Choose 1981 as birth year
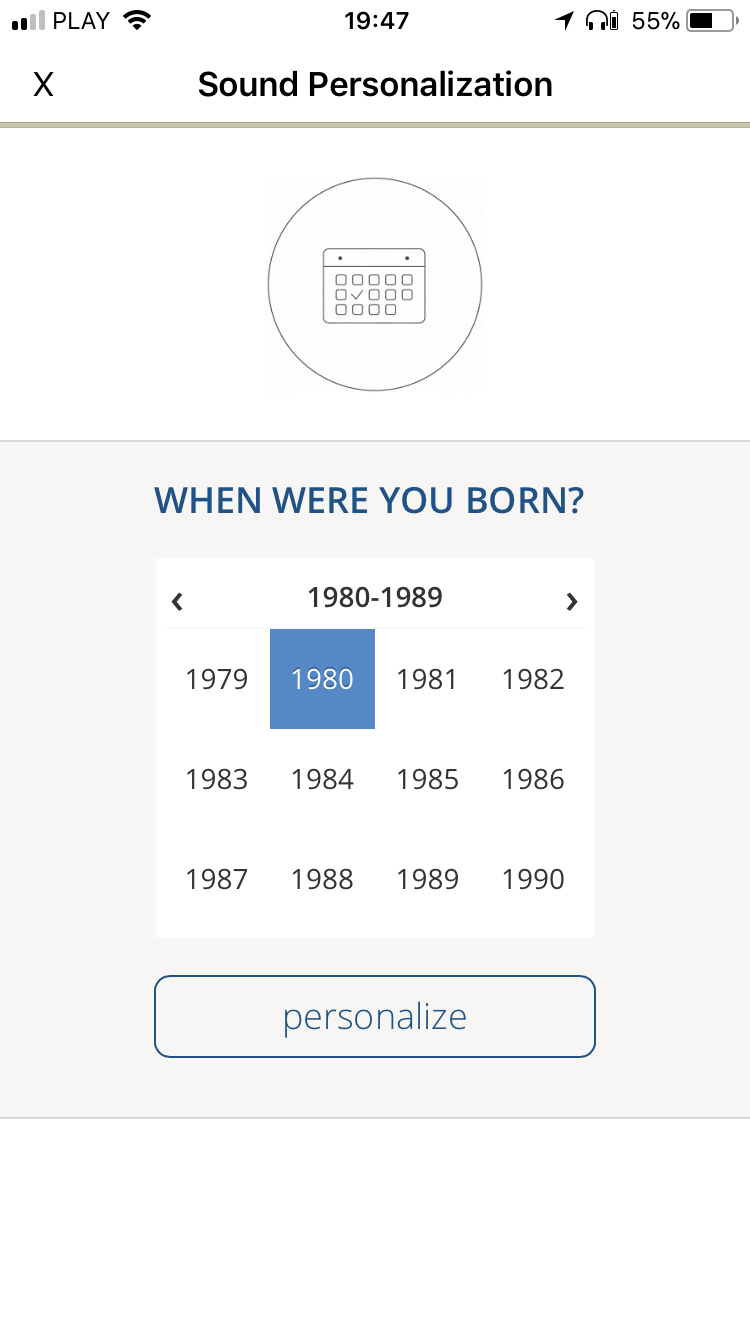750x1334 pixels. pos(428,680)
